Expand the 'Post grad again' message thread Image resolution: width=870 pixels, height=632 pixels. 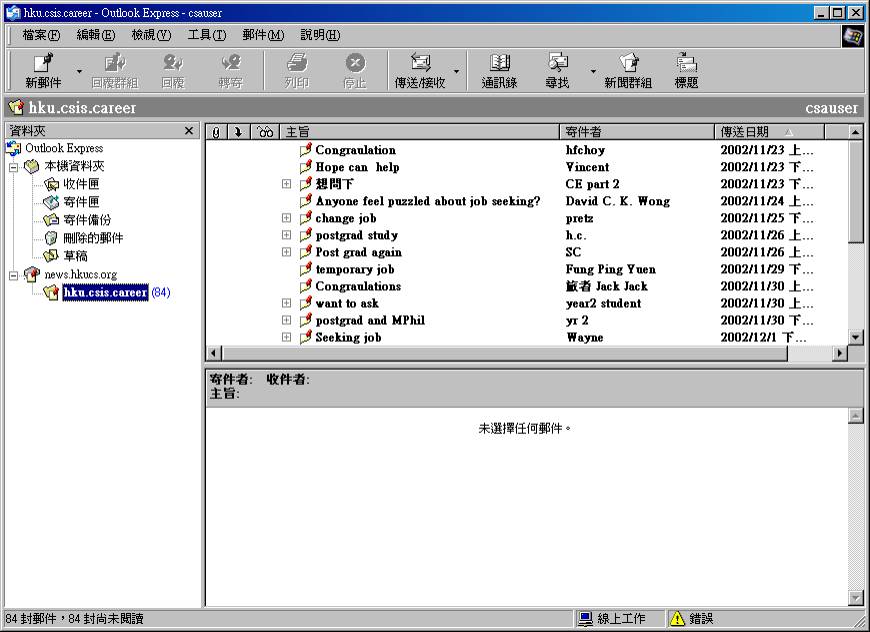click(286, 252)
